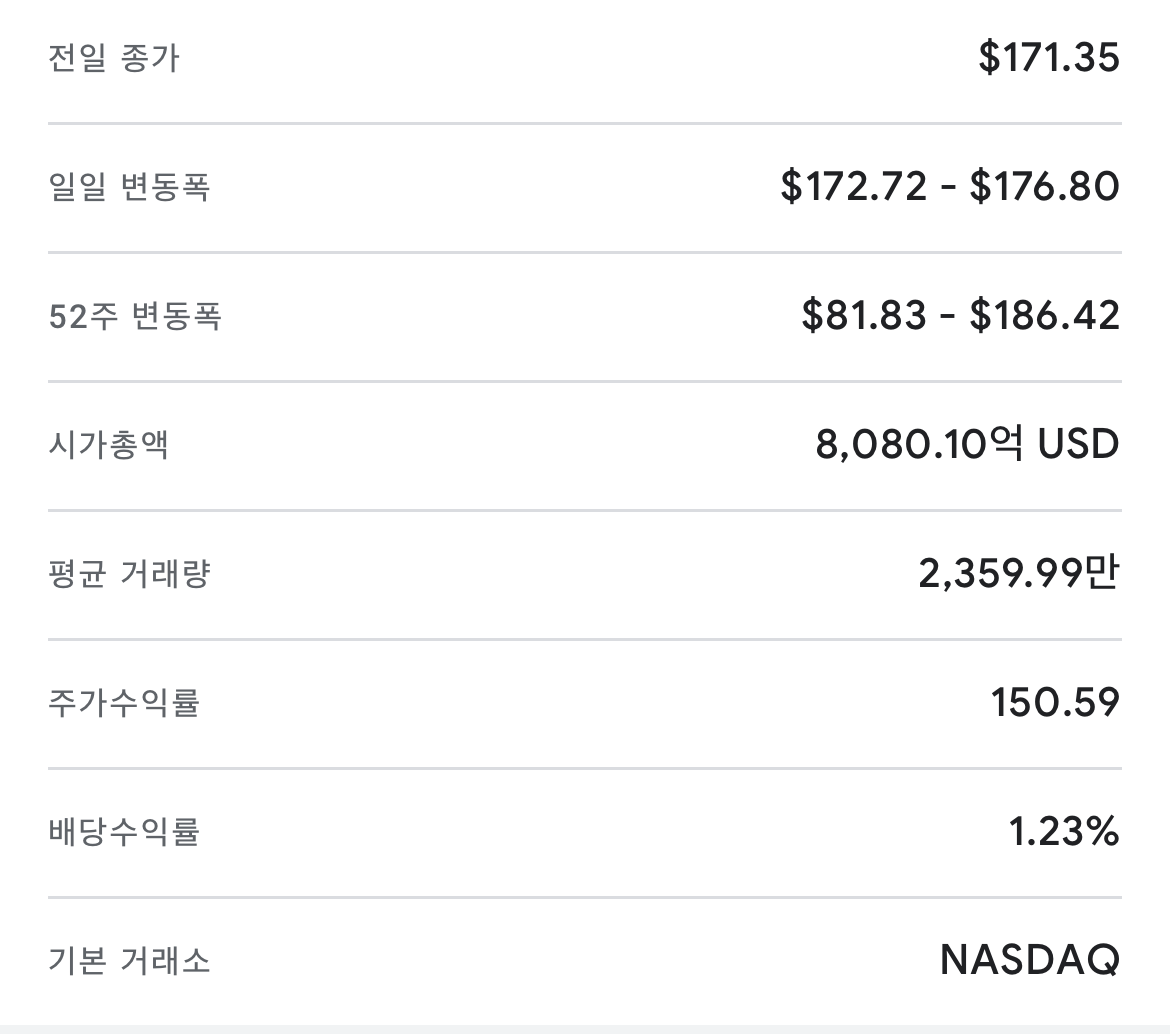Select the $171.35 previous close value
The width and height of the screenshot is (1170, 1034).
point(1049,58)
